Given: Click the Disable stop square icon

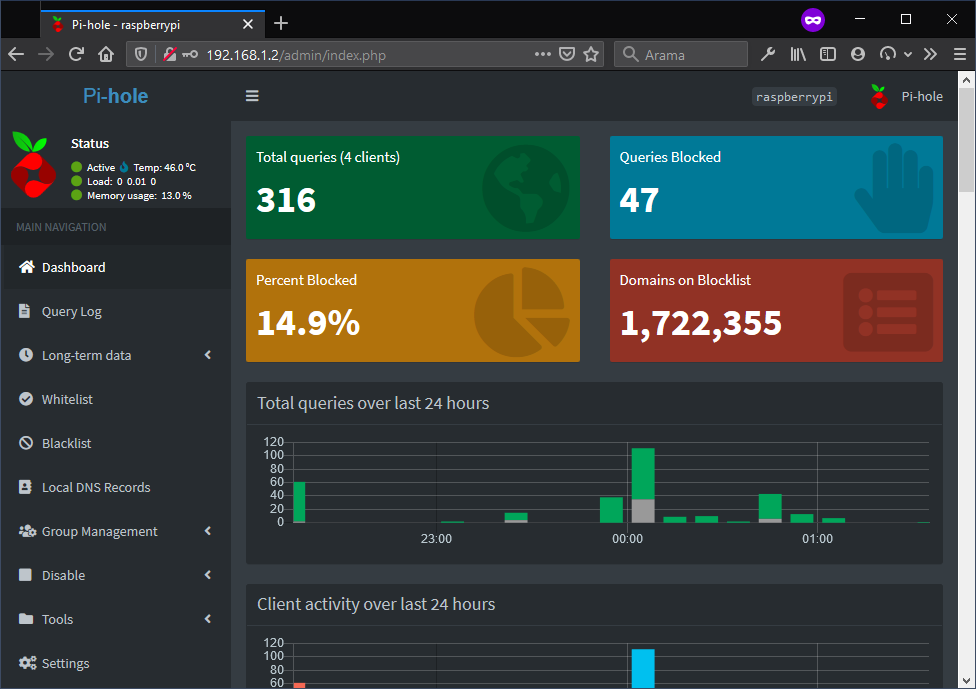Looking at the screenshot, I should pos(25,574).
